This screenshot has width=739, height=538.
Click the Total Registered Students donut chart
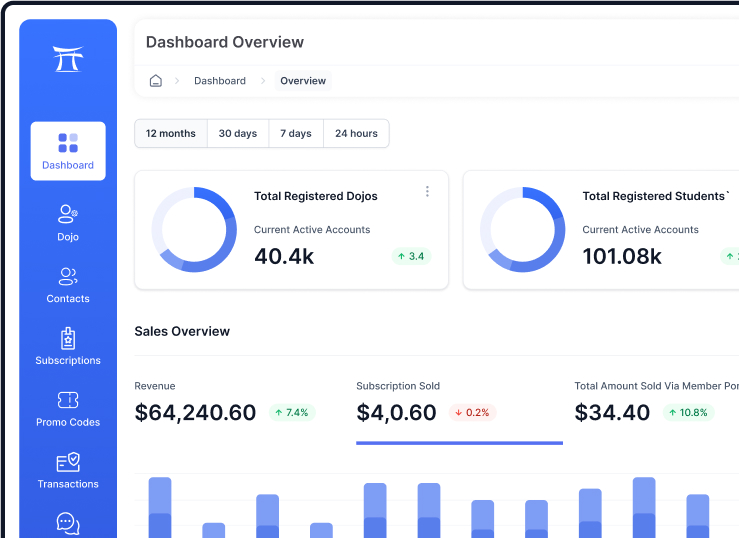[523, 230]
